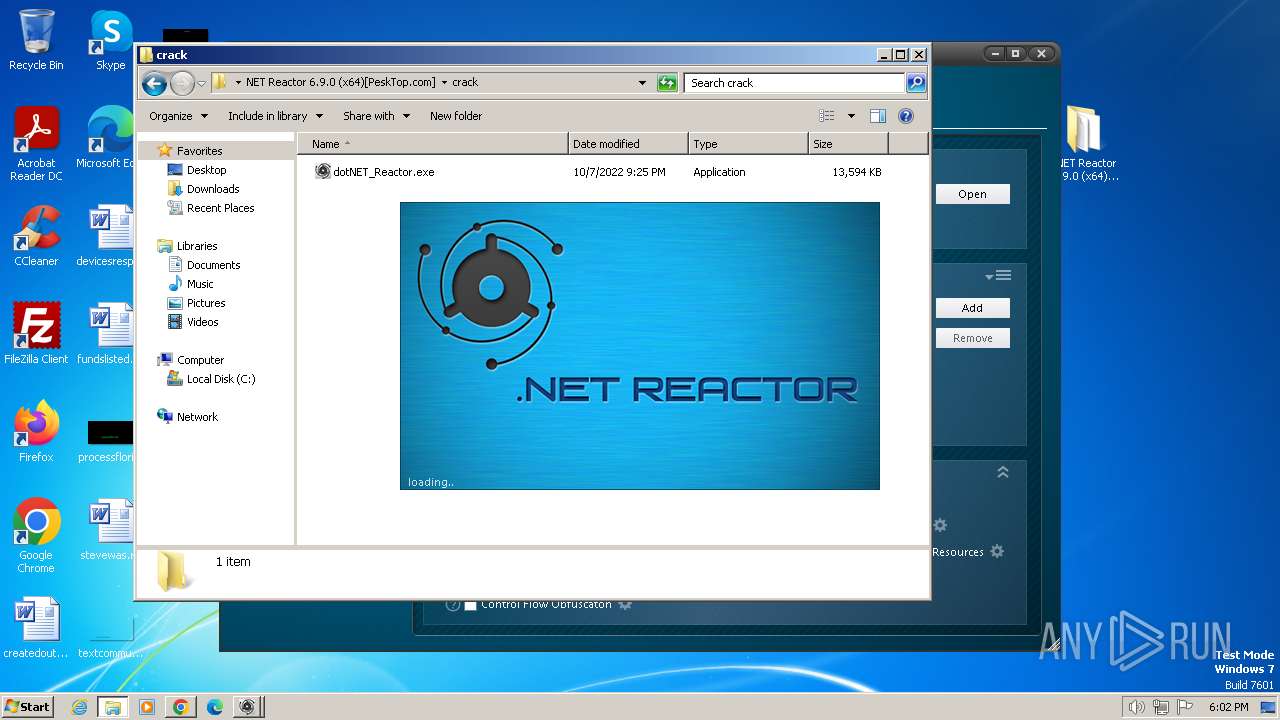Screen dimensions: 1280x720
Task: Enable Control Flow Obfuscation checkbox
Action: point(471,604)
